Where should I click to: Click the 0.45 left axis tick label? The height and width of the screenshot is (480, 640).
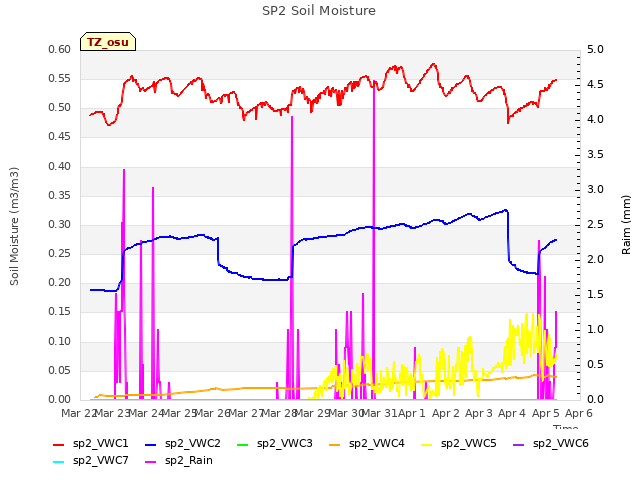click(60, 137)
